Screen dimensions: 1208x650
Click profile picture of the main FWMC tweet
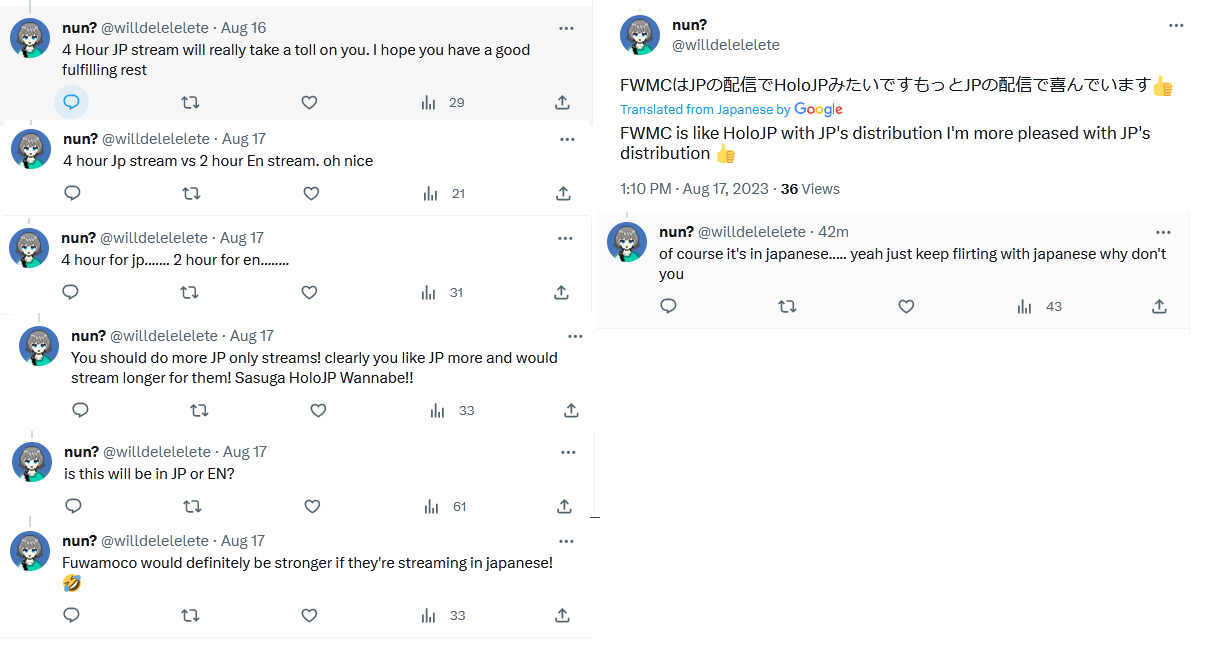(x=640, y=35)
